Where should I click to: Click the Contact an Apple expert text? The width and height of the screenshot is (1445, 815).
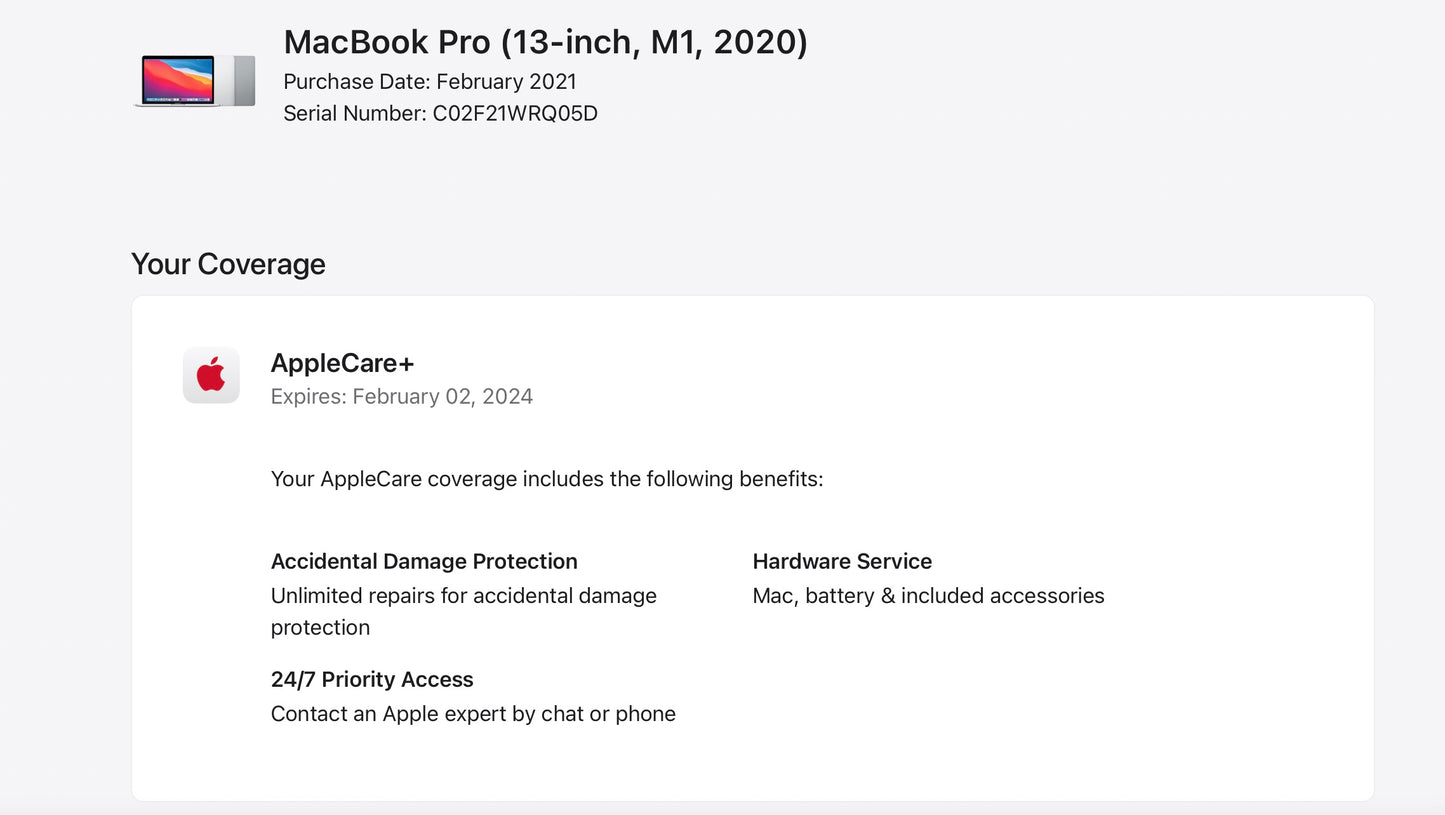click(473, 714)
